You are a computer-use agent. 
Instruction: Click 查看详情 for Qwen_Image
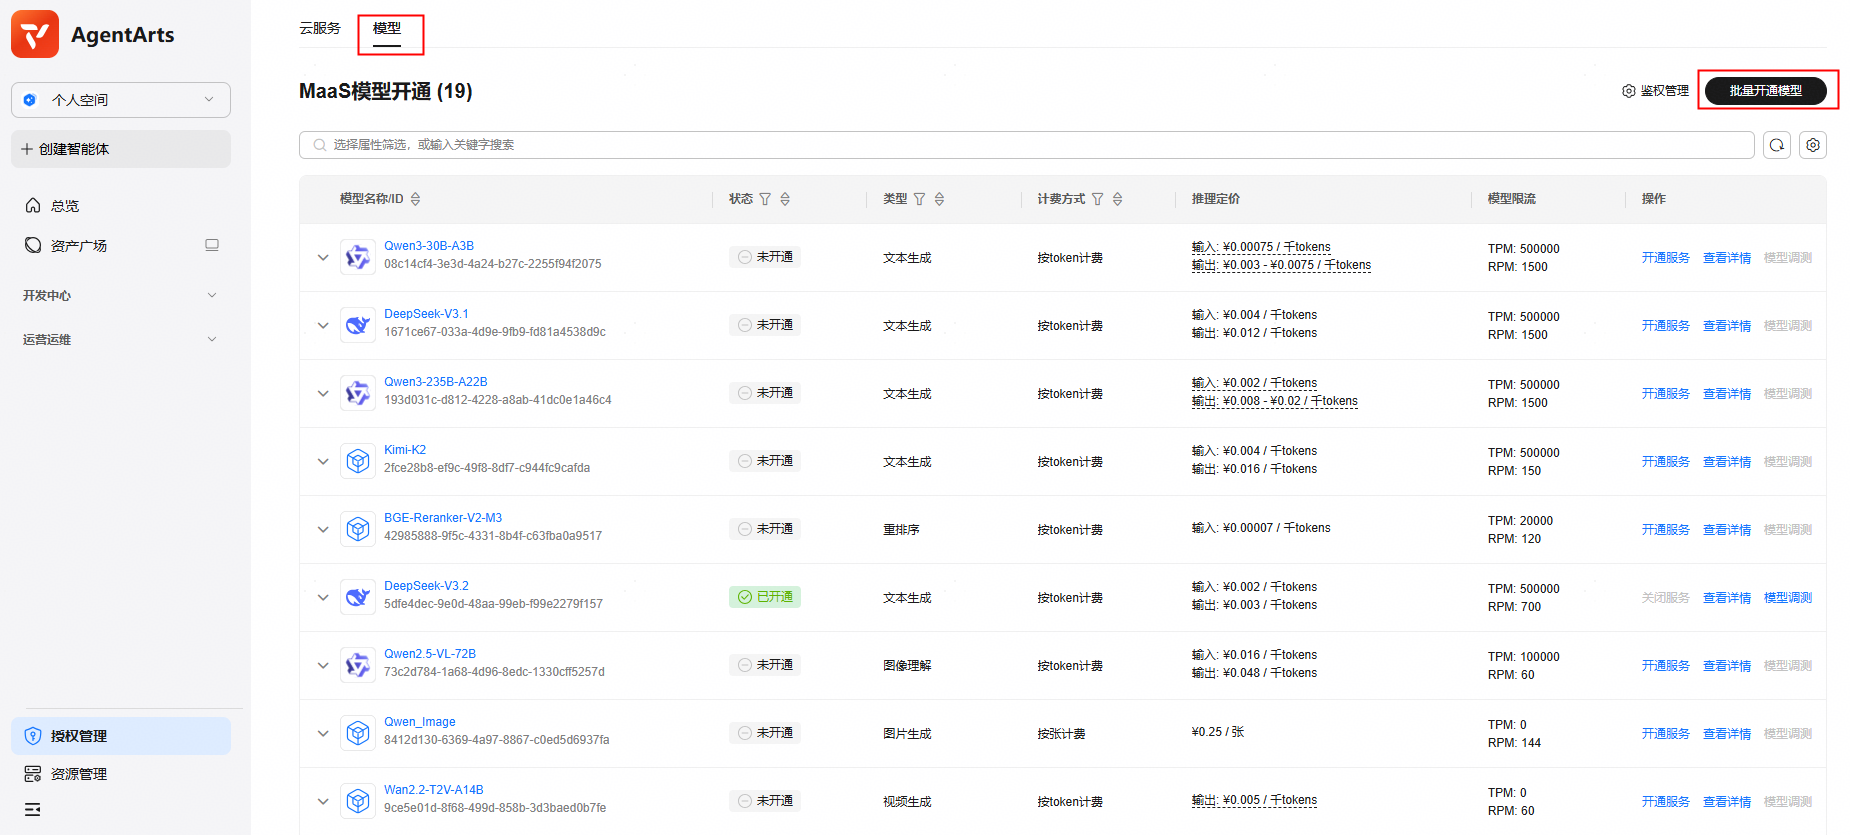pyautogui.click(x=1727, y=733)
